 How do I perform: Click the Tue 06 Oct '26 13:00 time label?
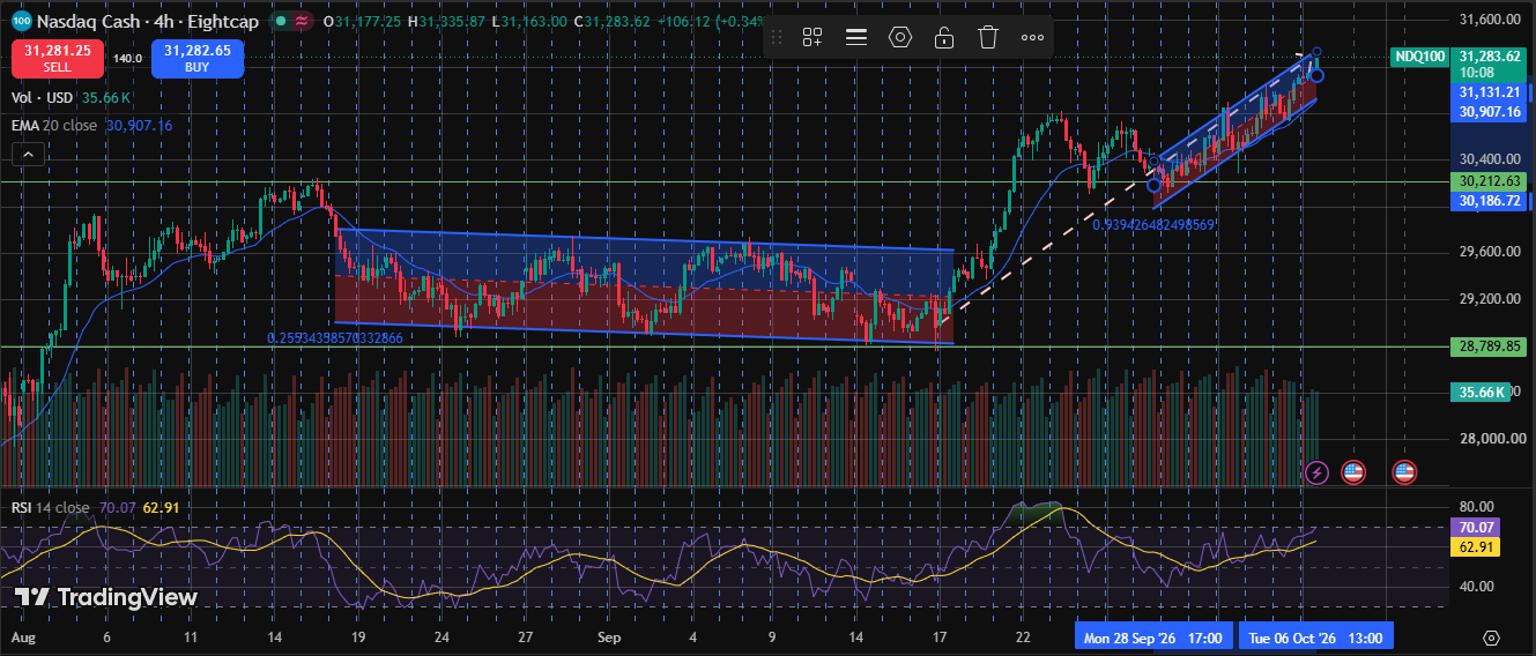pos(1314,638)
